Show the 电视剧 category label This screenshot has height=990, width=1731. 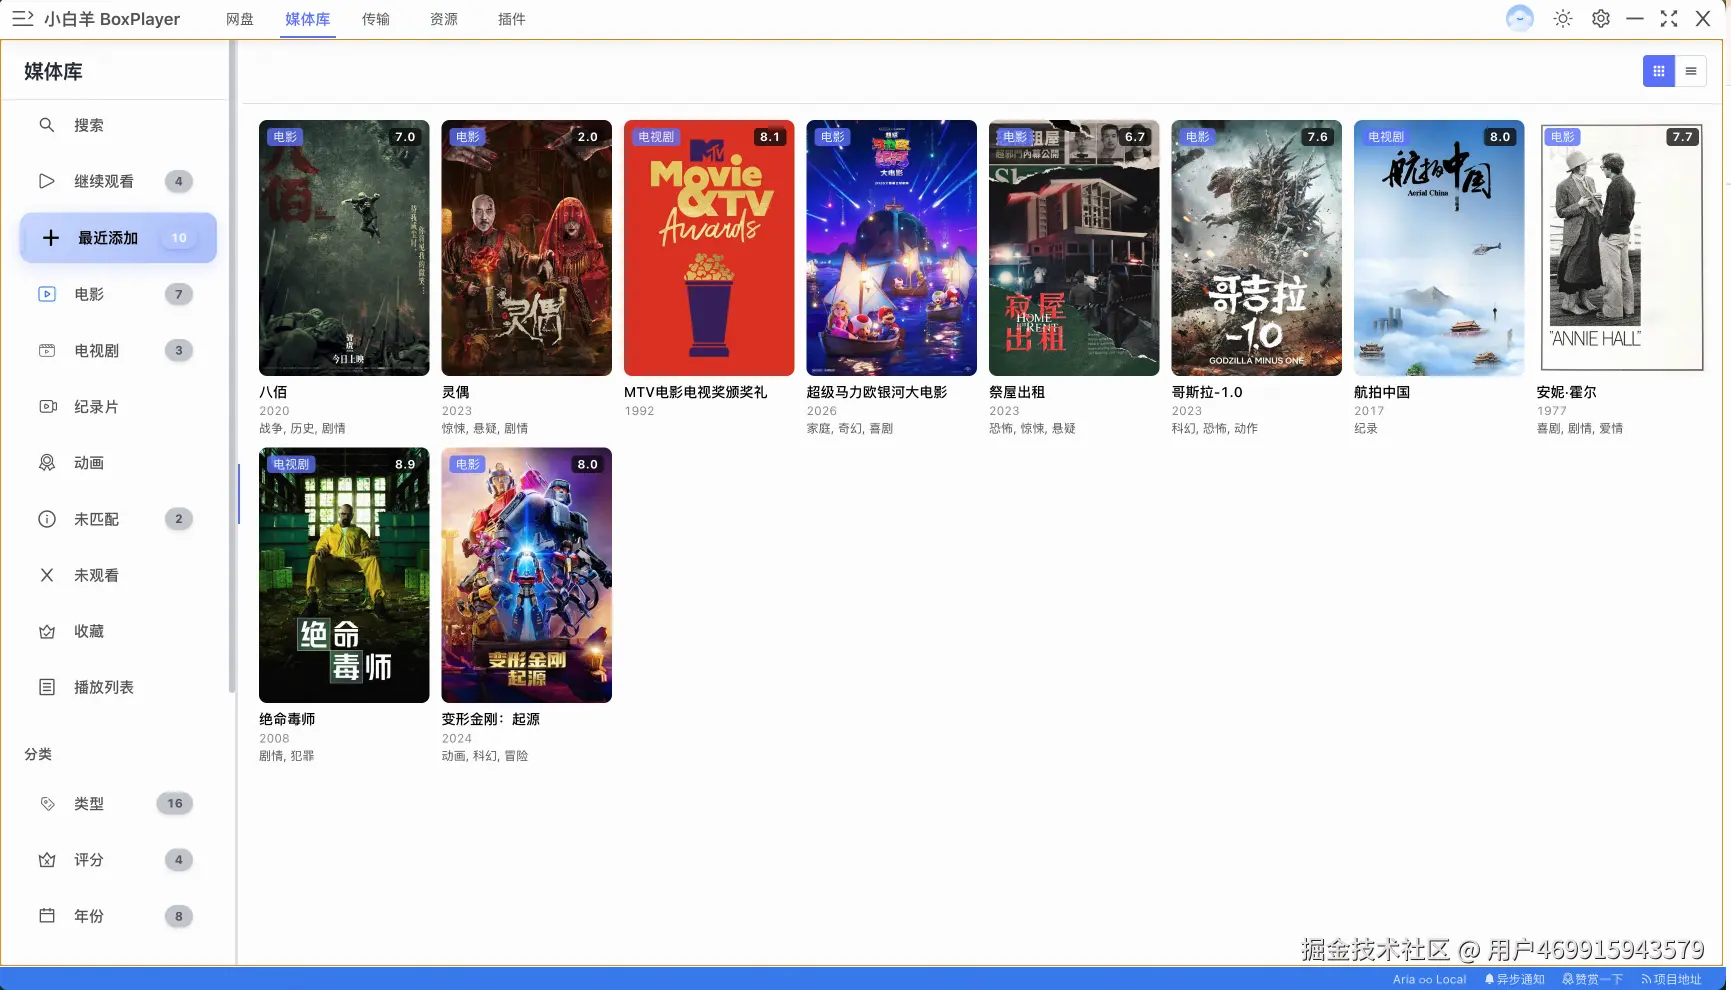click(97, 351)
